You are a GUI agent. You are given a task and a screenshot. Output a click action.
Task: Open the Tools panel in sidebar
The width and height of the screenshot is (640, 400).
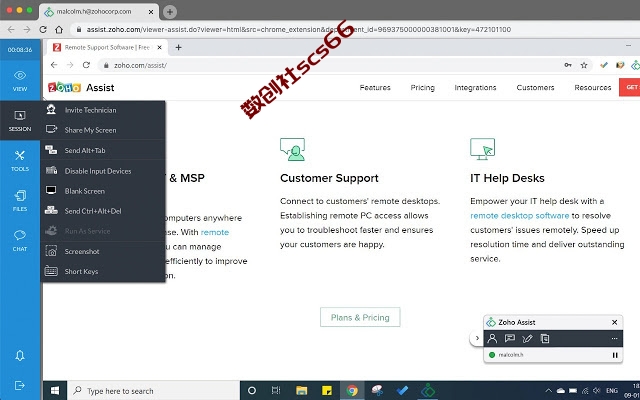20,161
